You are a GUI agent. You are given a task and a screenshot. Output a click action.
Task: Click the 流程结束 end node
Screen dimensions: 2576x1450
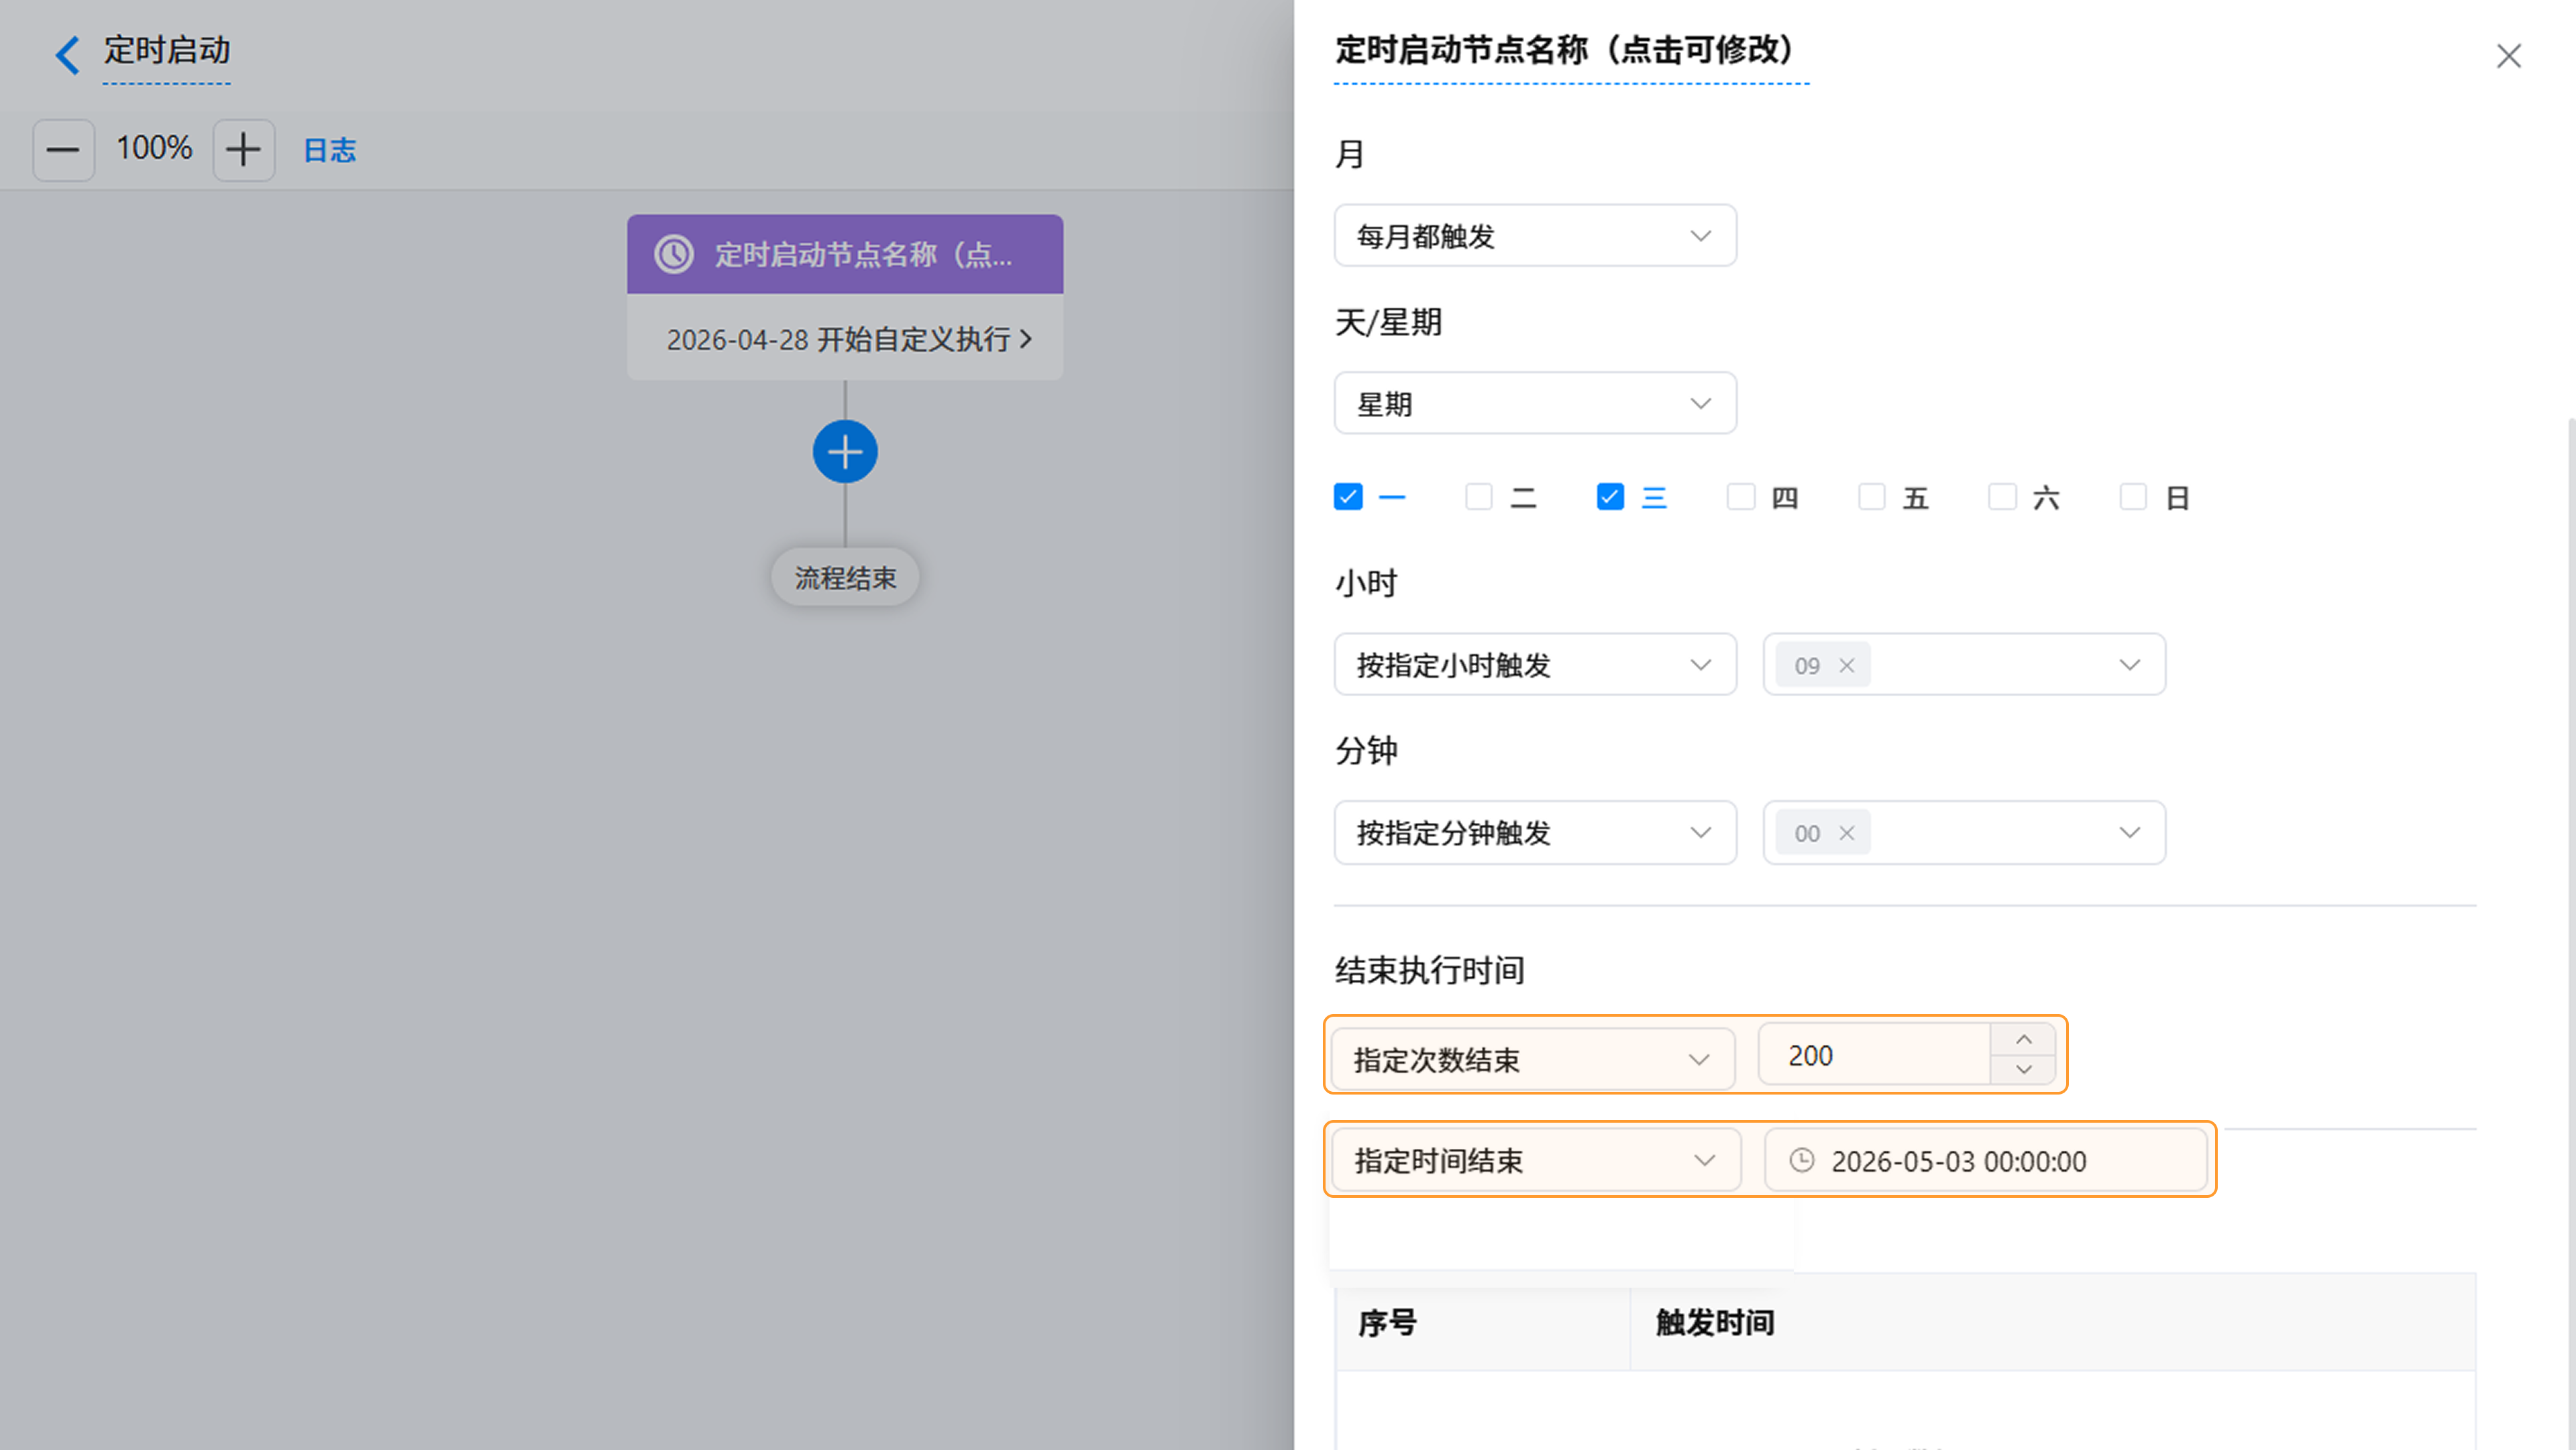(845, 577)
